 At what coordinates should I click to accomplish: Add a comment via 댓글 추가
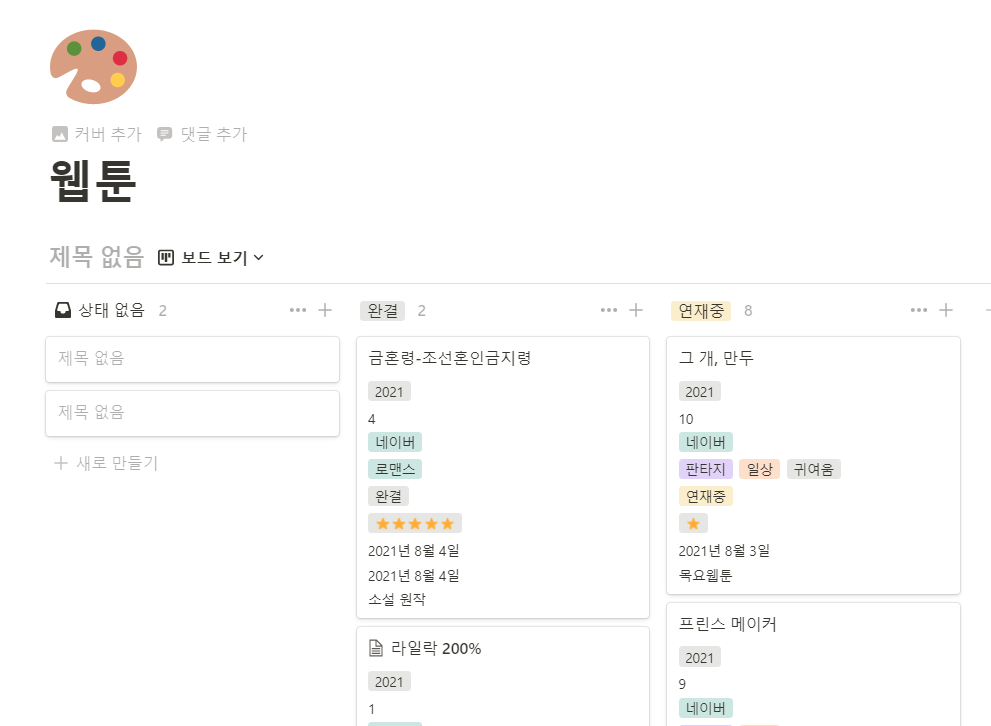pos(202,134)
